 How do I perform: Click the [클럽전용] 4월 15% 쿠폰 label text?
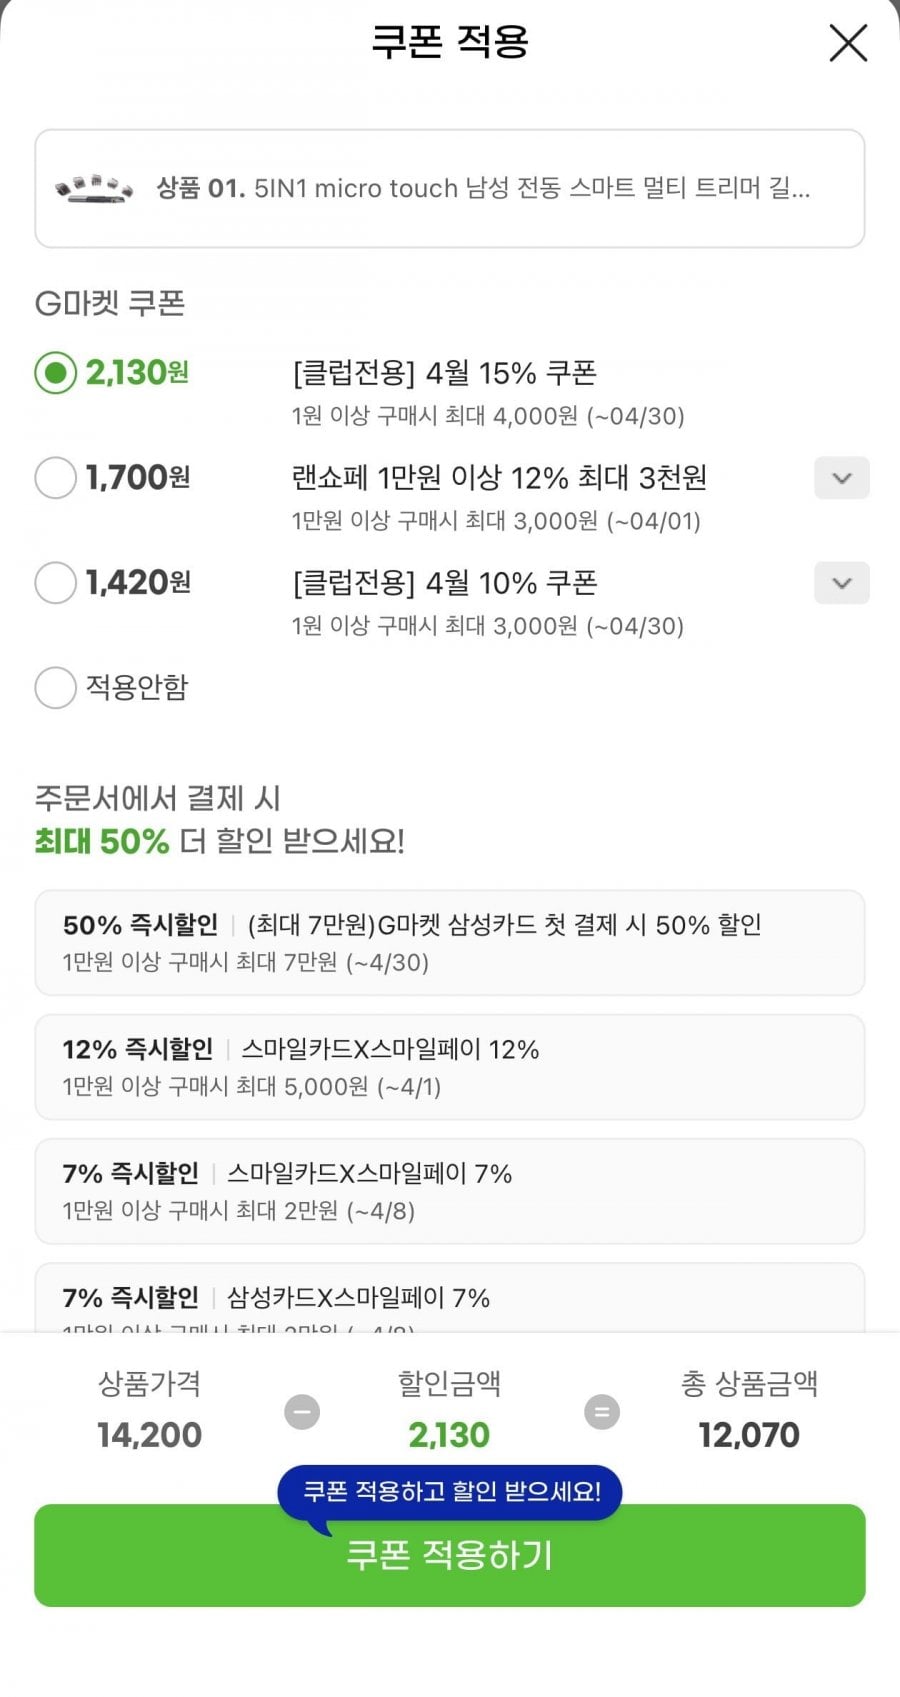tap(444, 373)
